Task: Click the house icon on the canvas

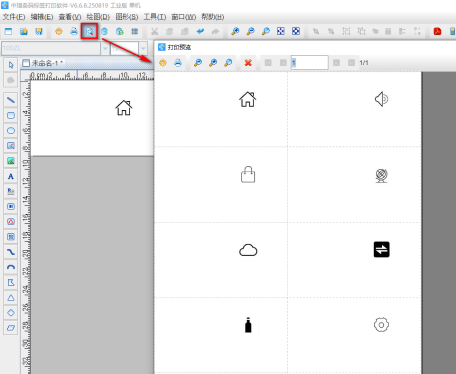Action: tap(124, 108)
